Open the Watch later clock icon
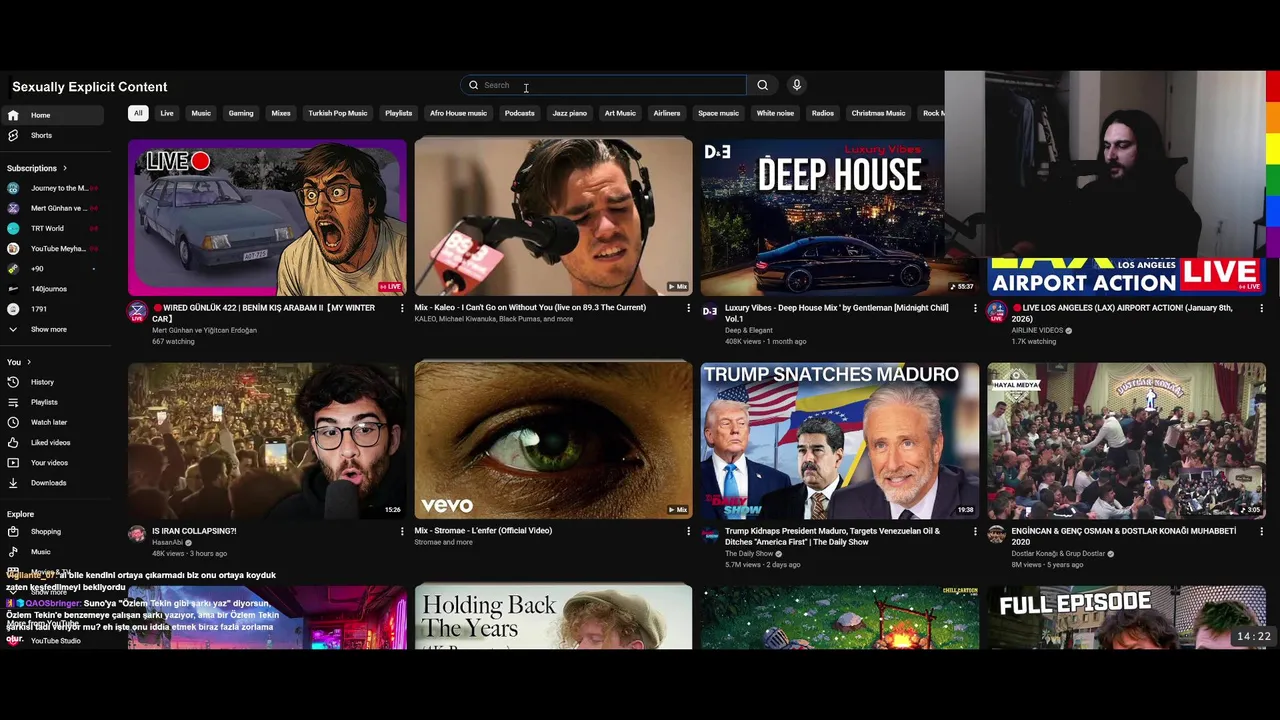 (x=13, y=422)
